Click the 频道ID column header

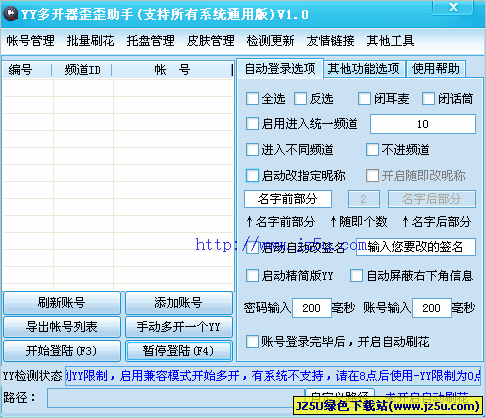click(x=82, y=70)
